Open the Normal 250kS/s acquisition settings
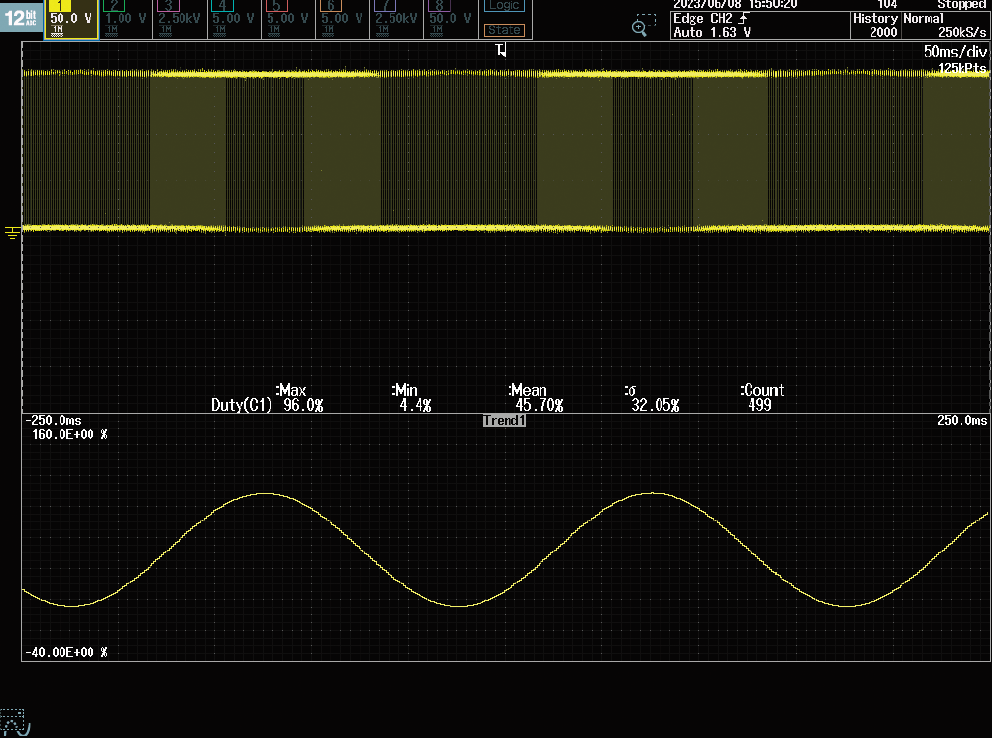The image size is (992, 738). click(x=945, y=25)
